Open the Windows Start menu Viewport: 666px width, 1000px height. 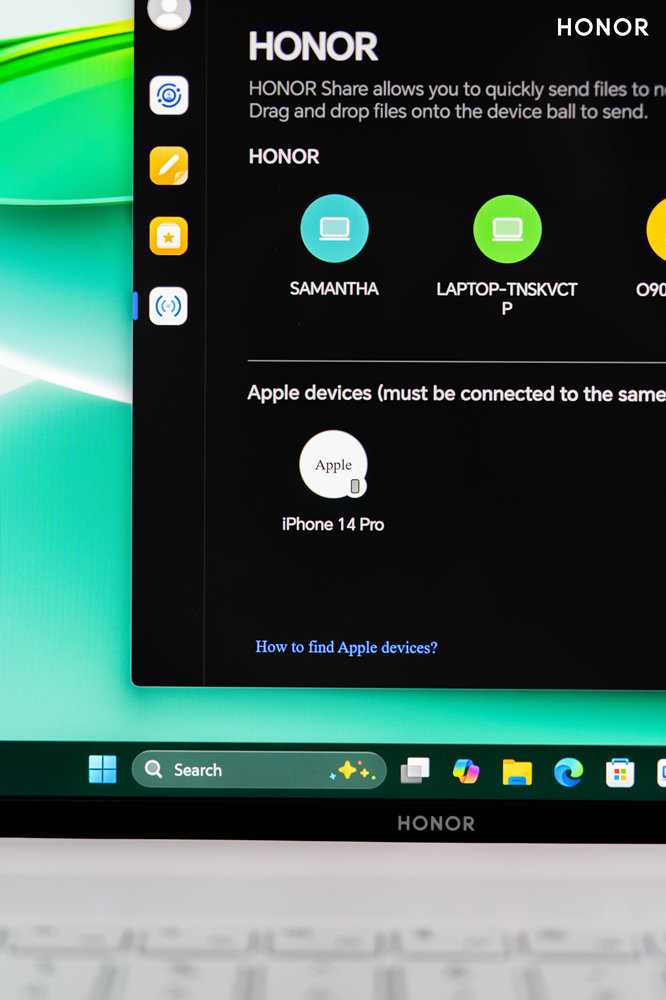pyautogui.click(x=103, y=769)
